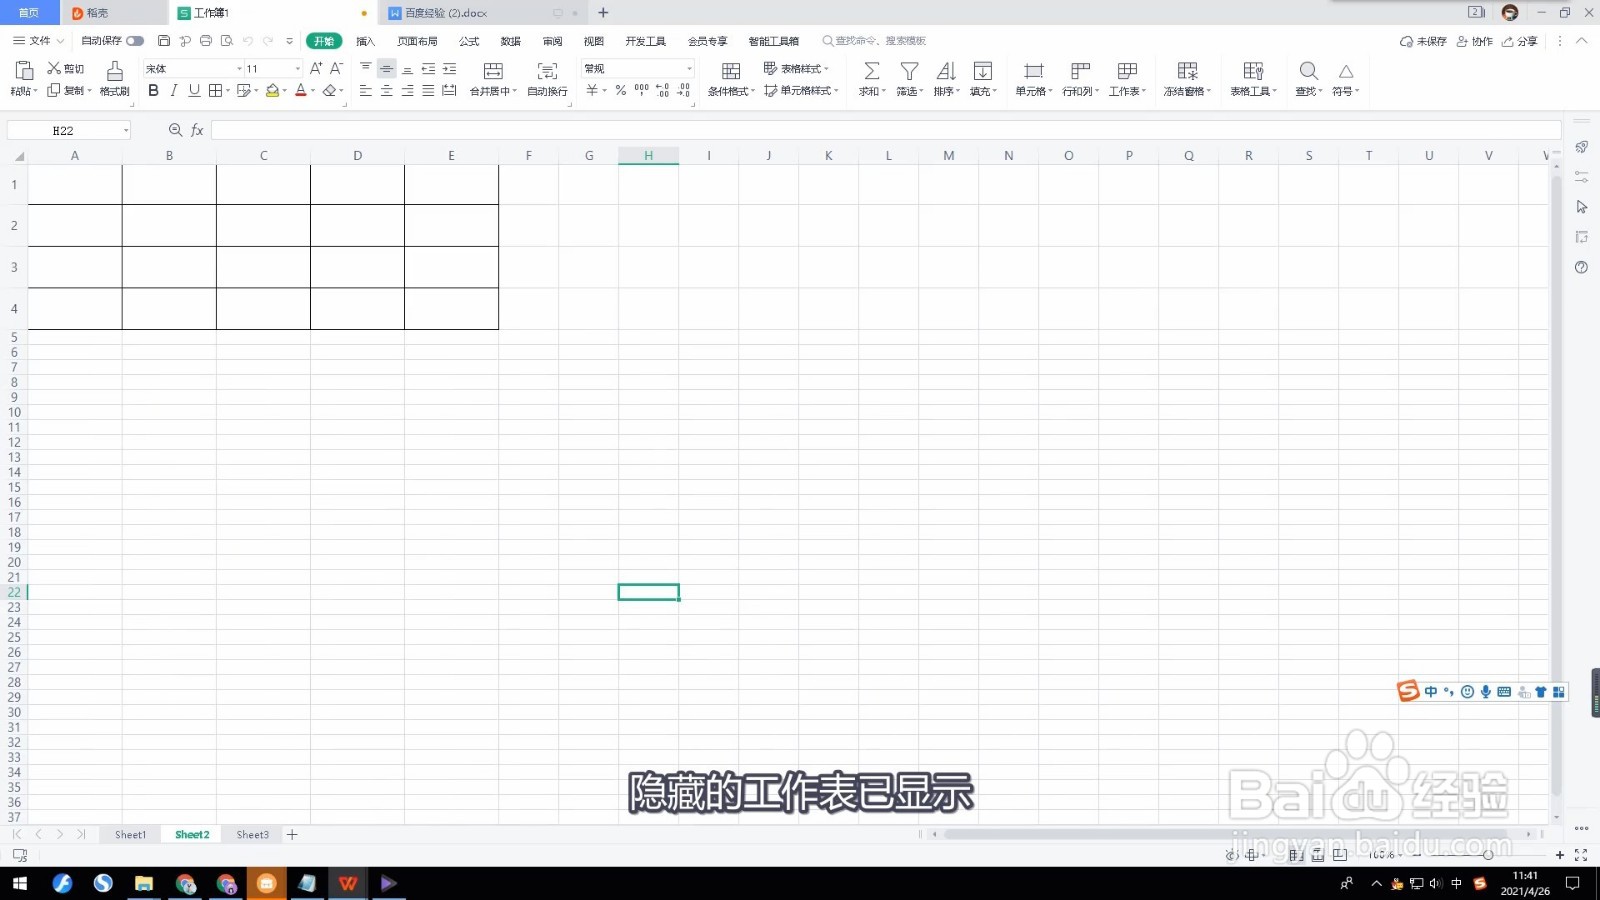This screenshot has height=900, width=1600.
Task: Toggle the middle vertical alignment button
Action: coord(386,68)
